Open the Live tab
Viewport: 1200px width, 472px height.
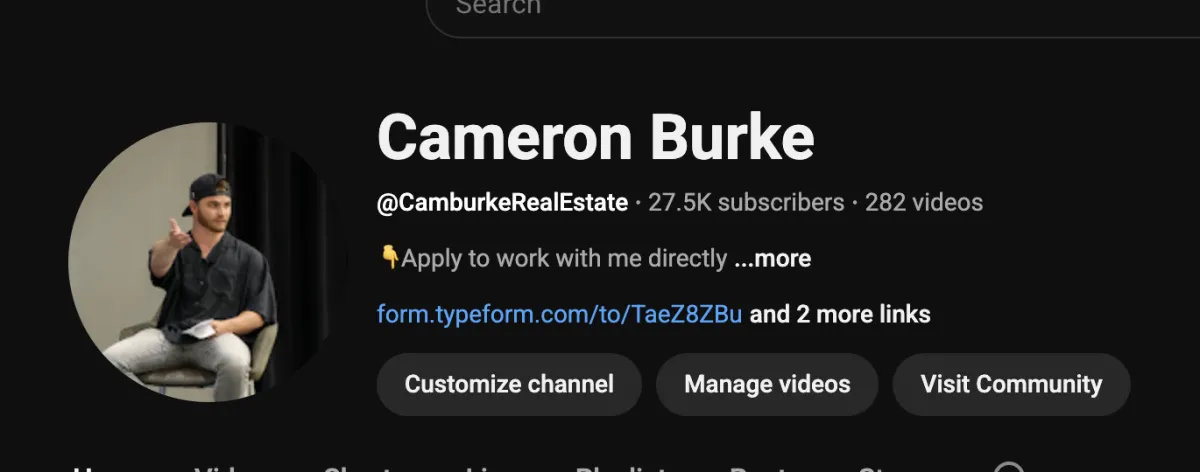tap(487, 468)
